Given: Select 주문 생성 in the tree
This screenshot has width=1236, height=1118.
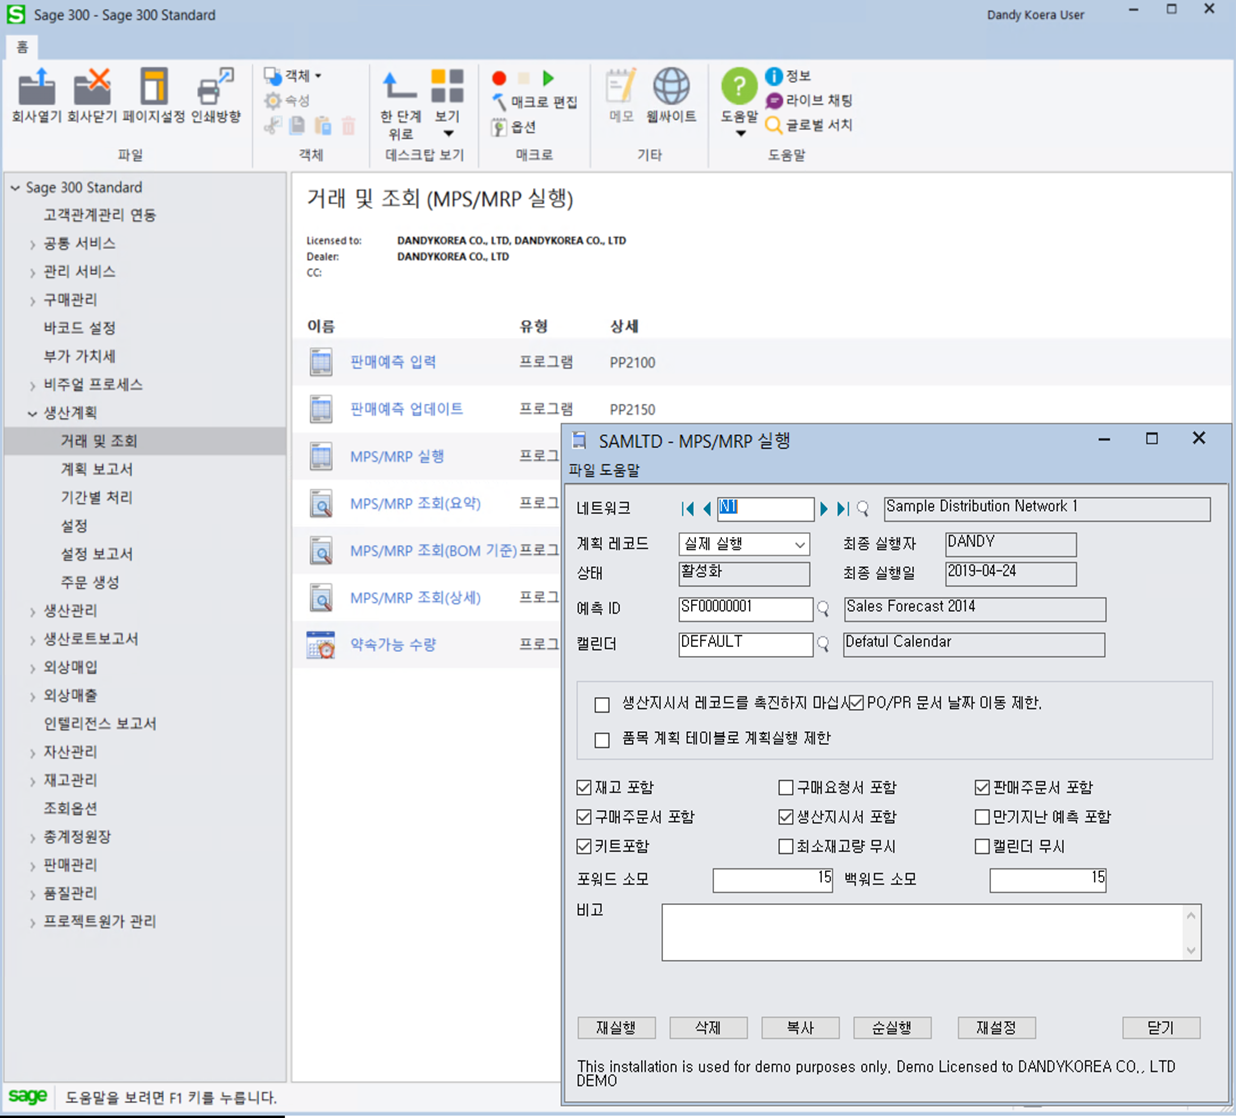Looking at the screenshot, I should (90, 582).
